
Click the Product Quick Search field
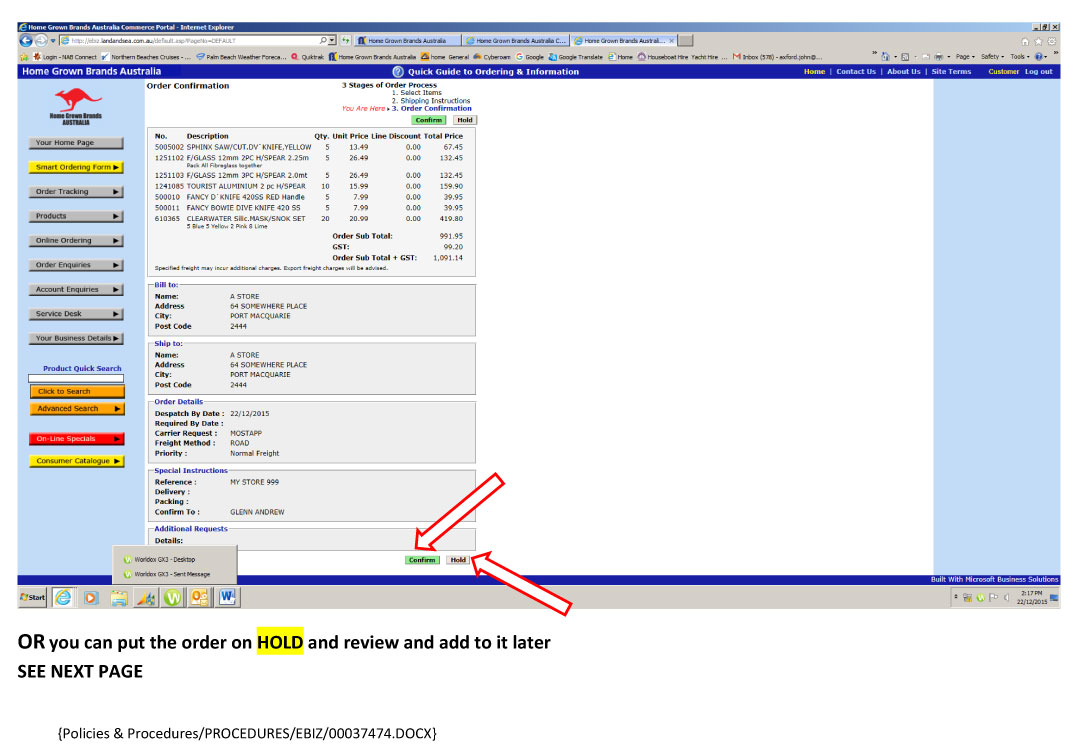[76, 379]
